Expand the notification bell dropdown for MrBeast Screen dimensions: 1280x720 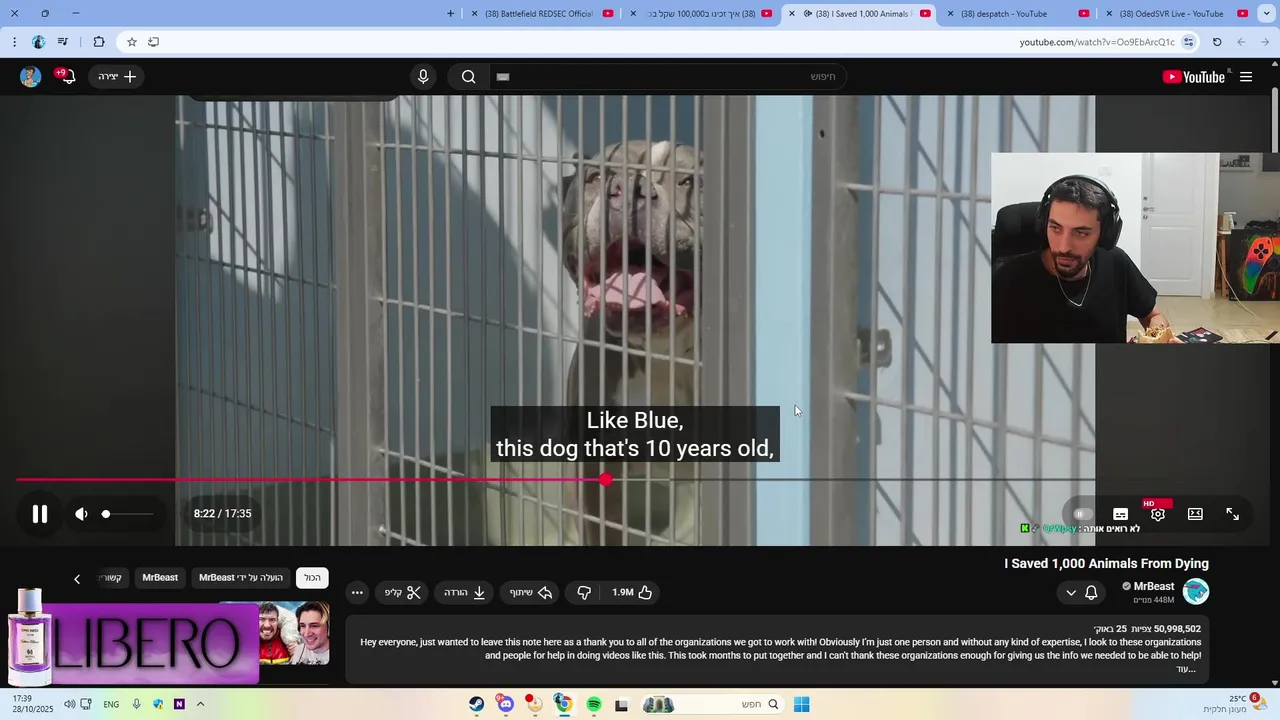tap(1081, 593)
